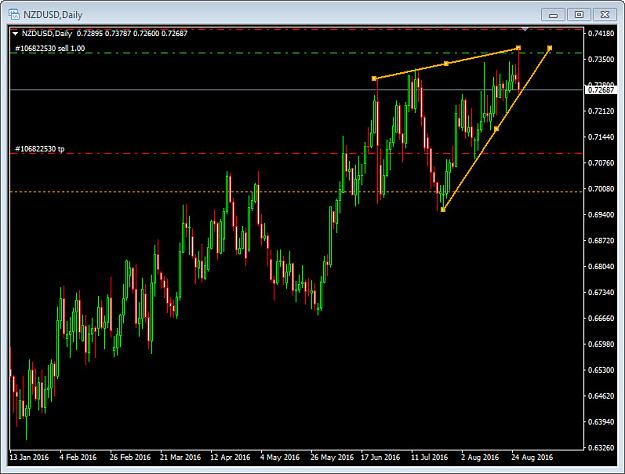The width and height of the screenshot is (625, 474).
Task: Maximize the NZDUSD,Daily chart window
Action: click(579, 15)
